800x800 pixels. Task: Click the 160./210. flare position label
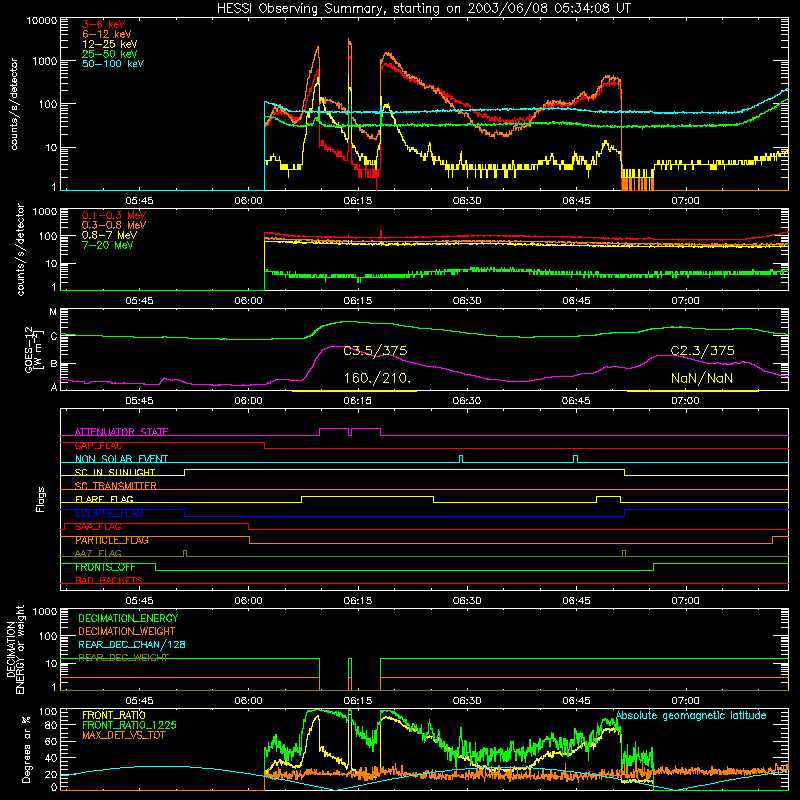(x=377, y=378)
